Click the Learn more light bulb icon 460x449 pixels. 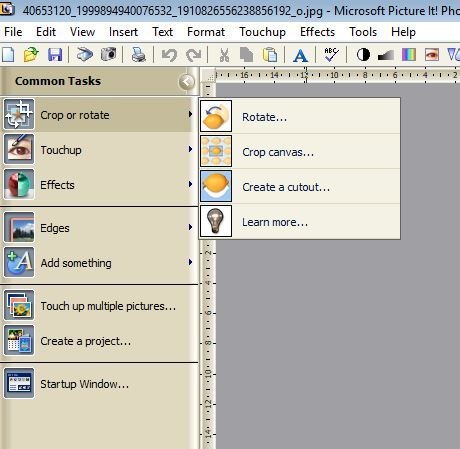(216, 221)
